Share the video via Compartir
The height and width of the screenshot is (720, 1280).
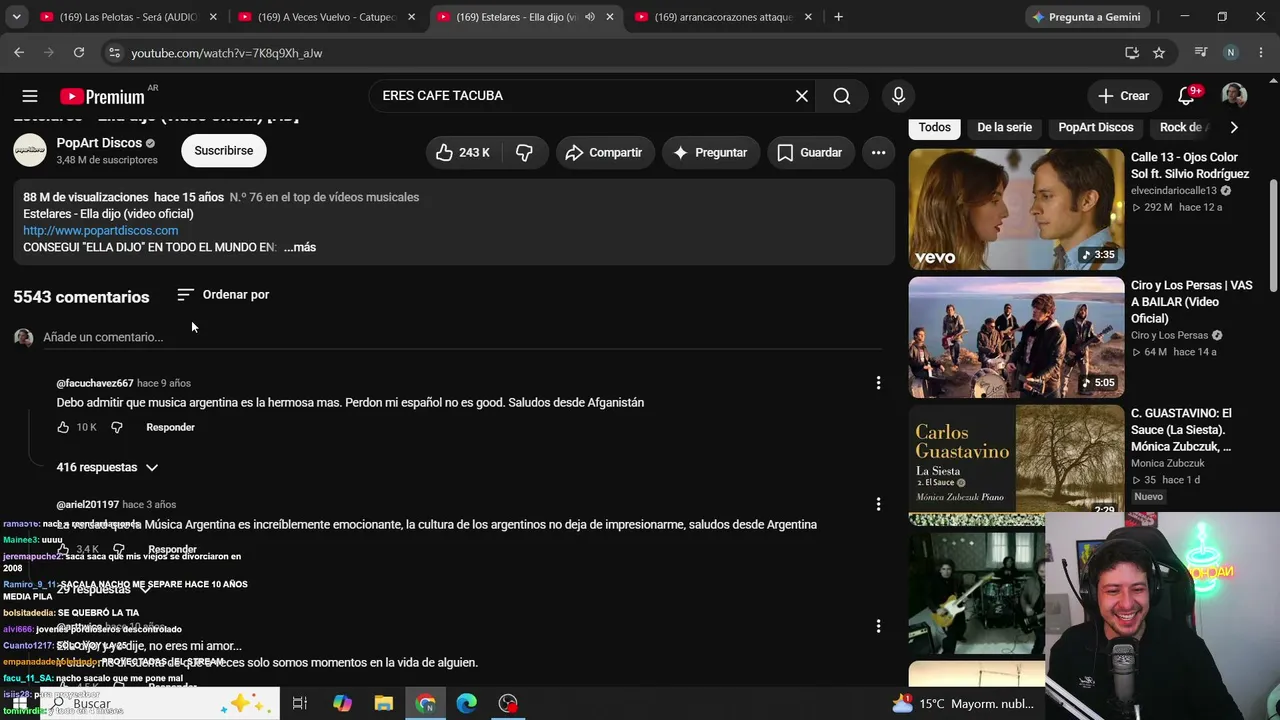pos(604,152)
